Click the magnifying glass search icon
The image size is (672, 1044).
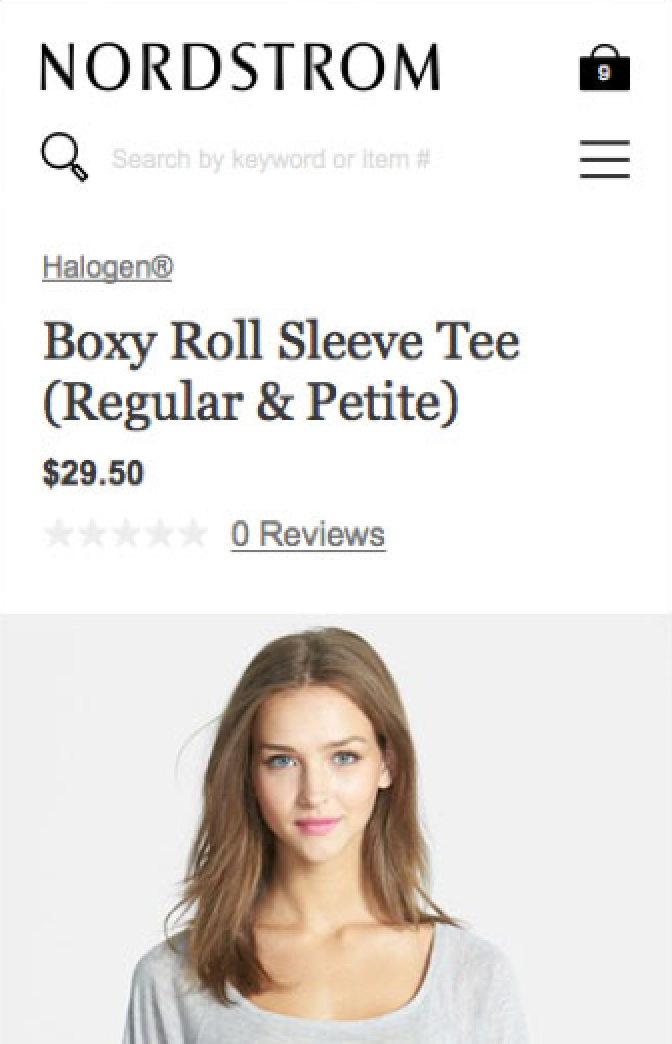(x=64, y=158)
